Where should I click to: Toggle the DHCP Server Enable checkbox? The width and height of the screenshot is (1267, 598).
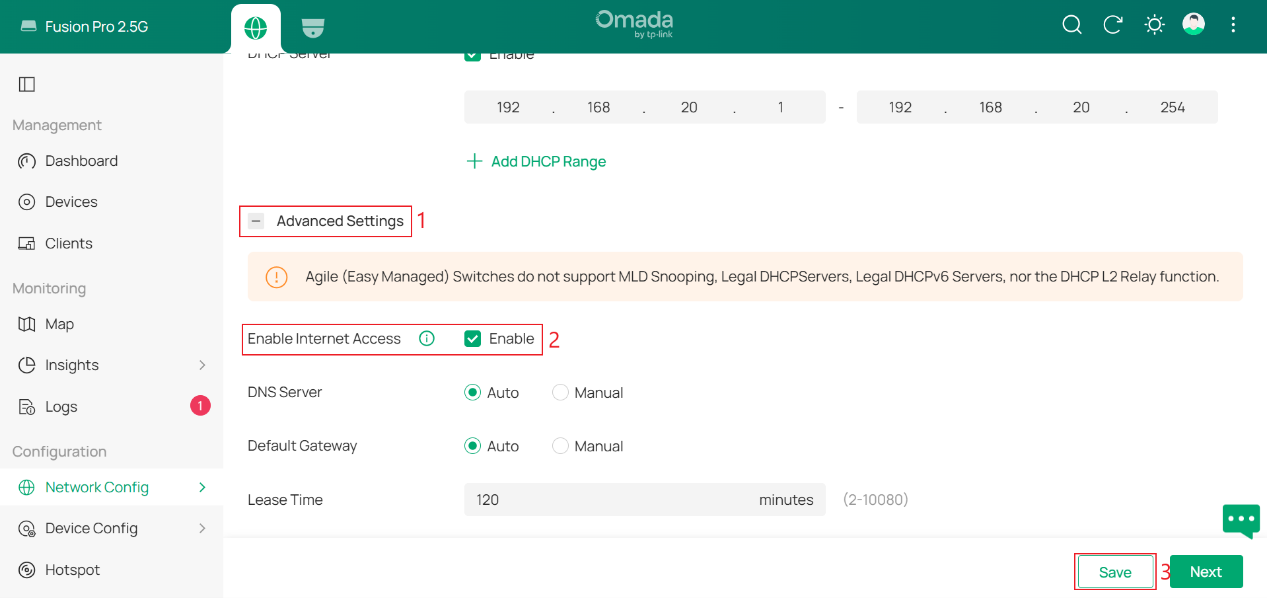[473, 56]
